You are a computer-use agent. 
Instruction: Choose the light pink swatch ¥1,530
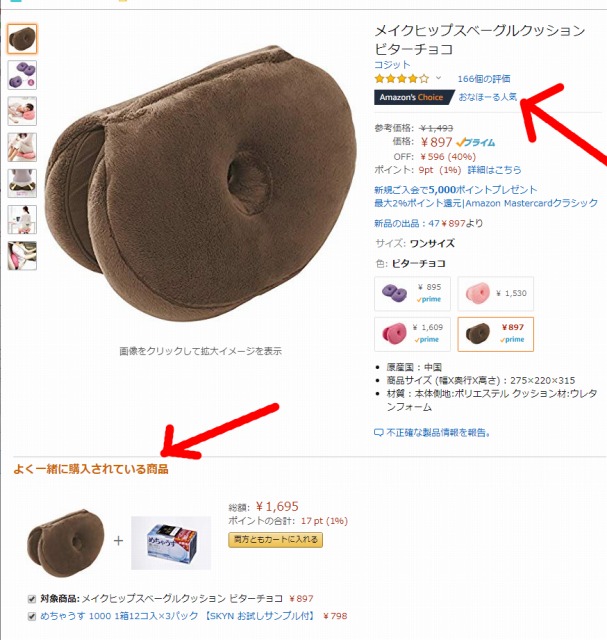(496, 293)
